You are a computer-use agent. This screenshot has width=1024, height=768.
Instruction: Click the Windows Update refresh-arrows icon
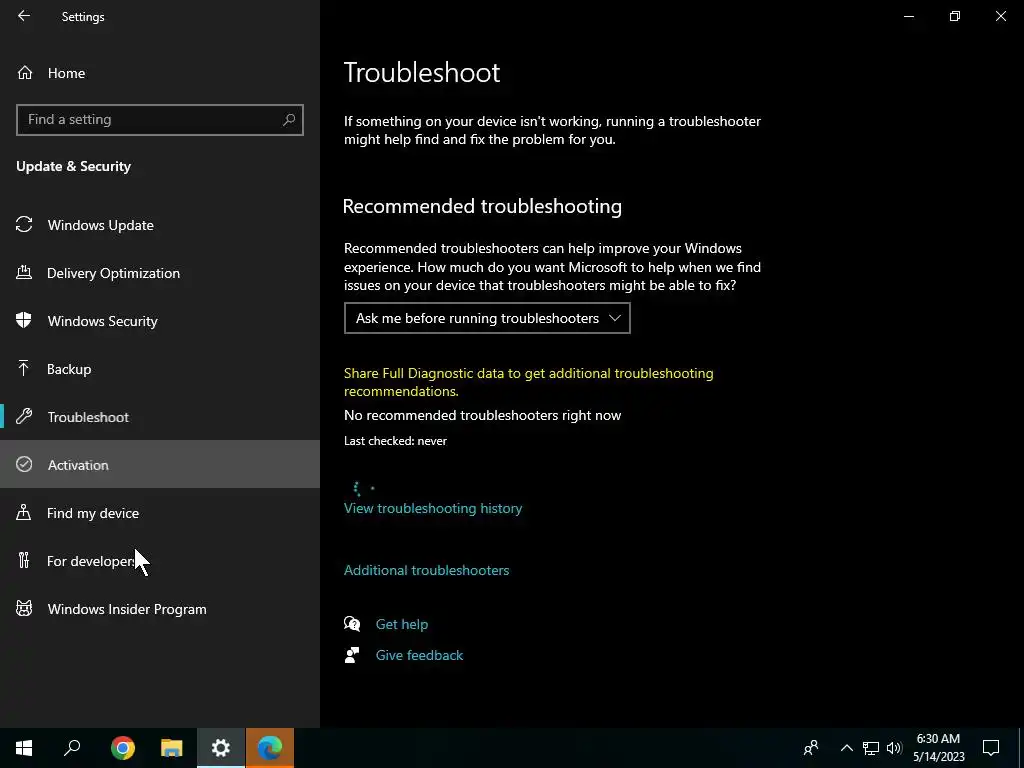[24, 225]
